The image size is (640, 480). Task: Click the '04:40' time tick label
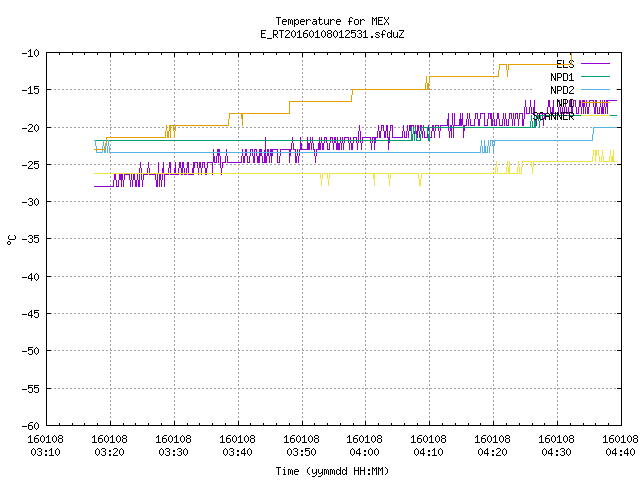(620, 452)
